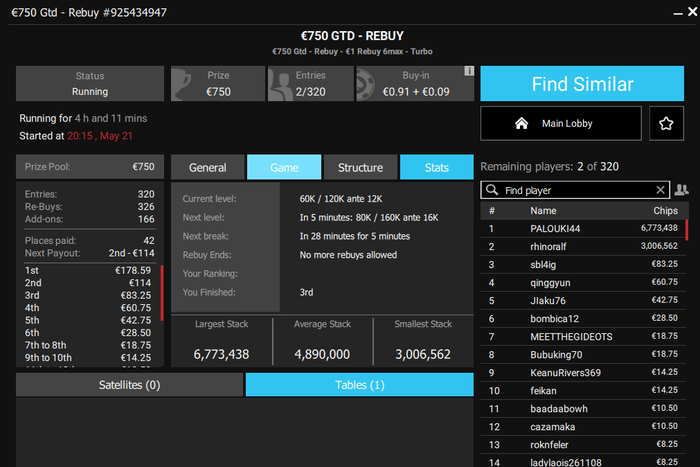Click the Entries people icon
This screenshot has width=700, height=467.
[x=280, y=85]
